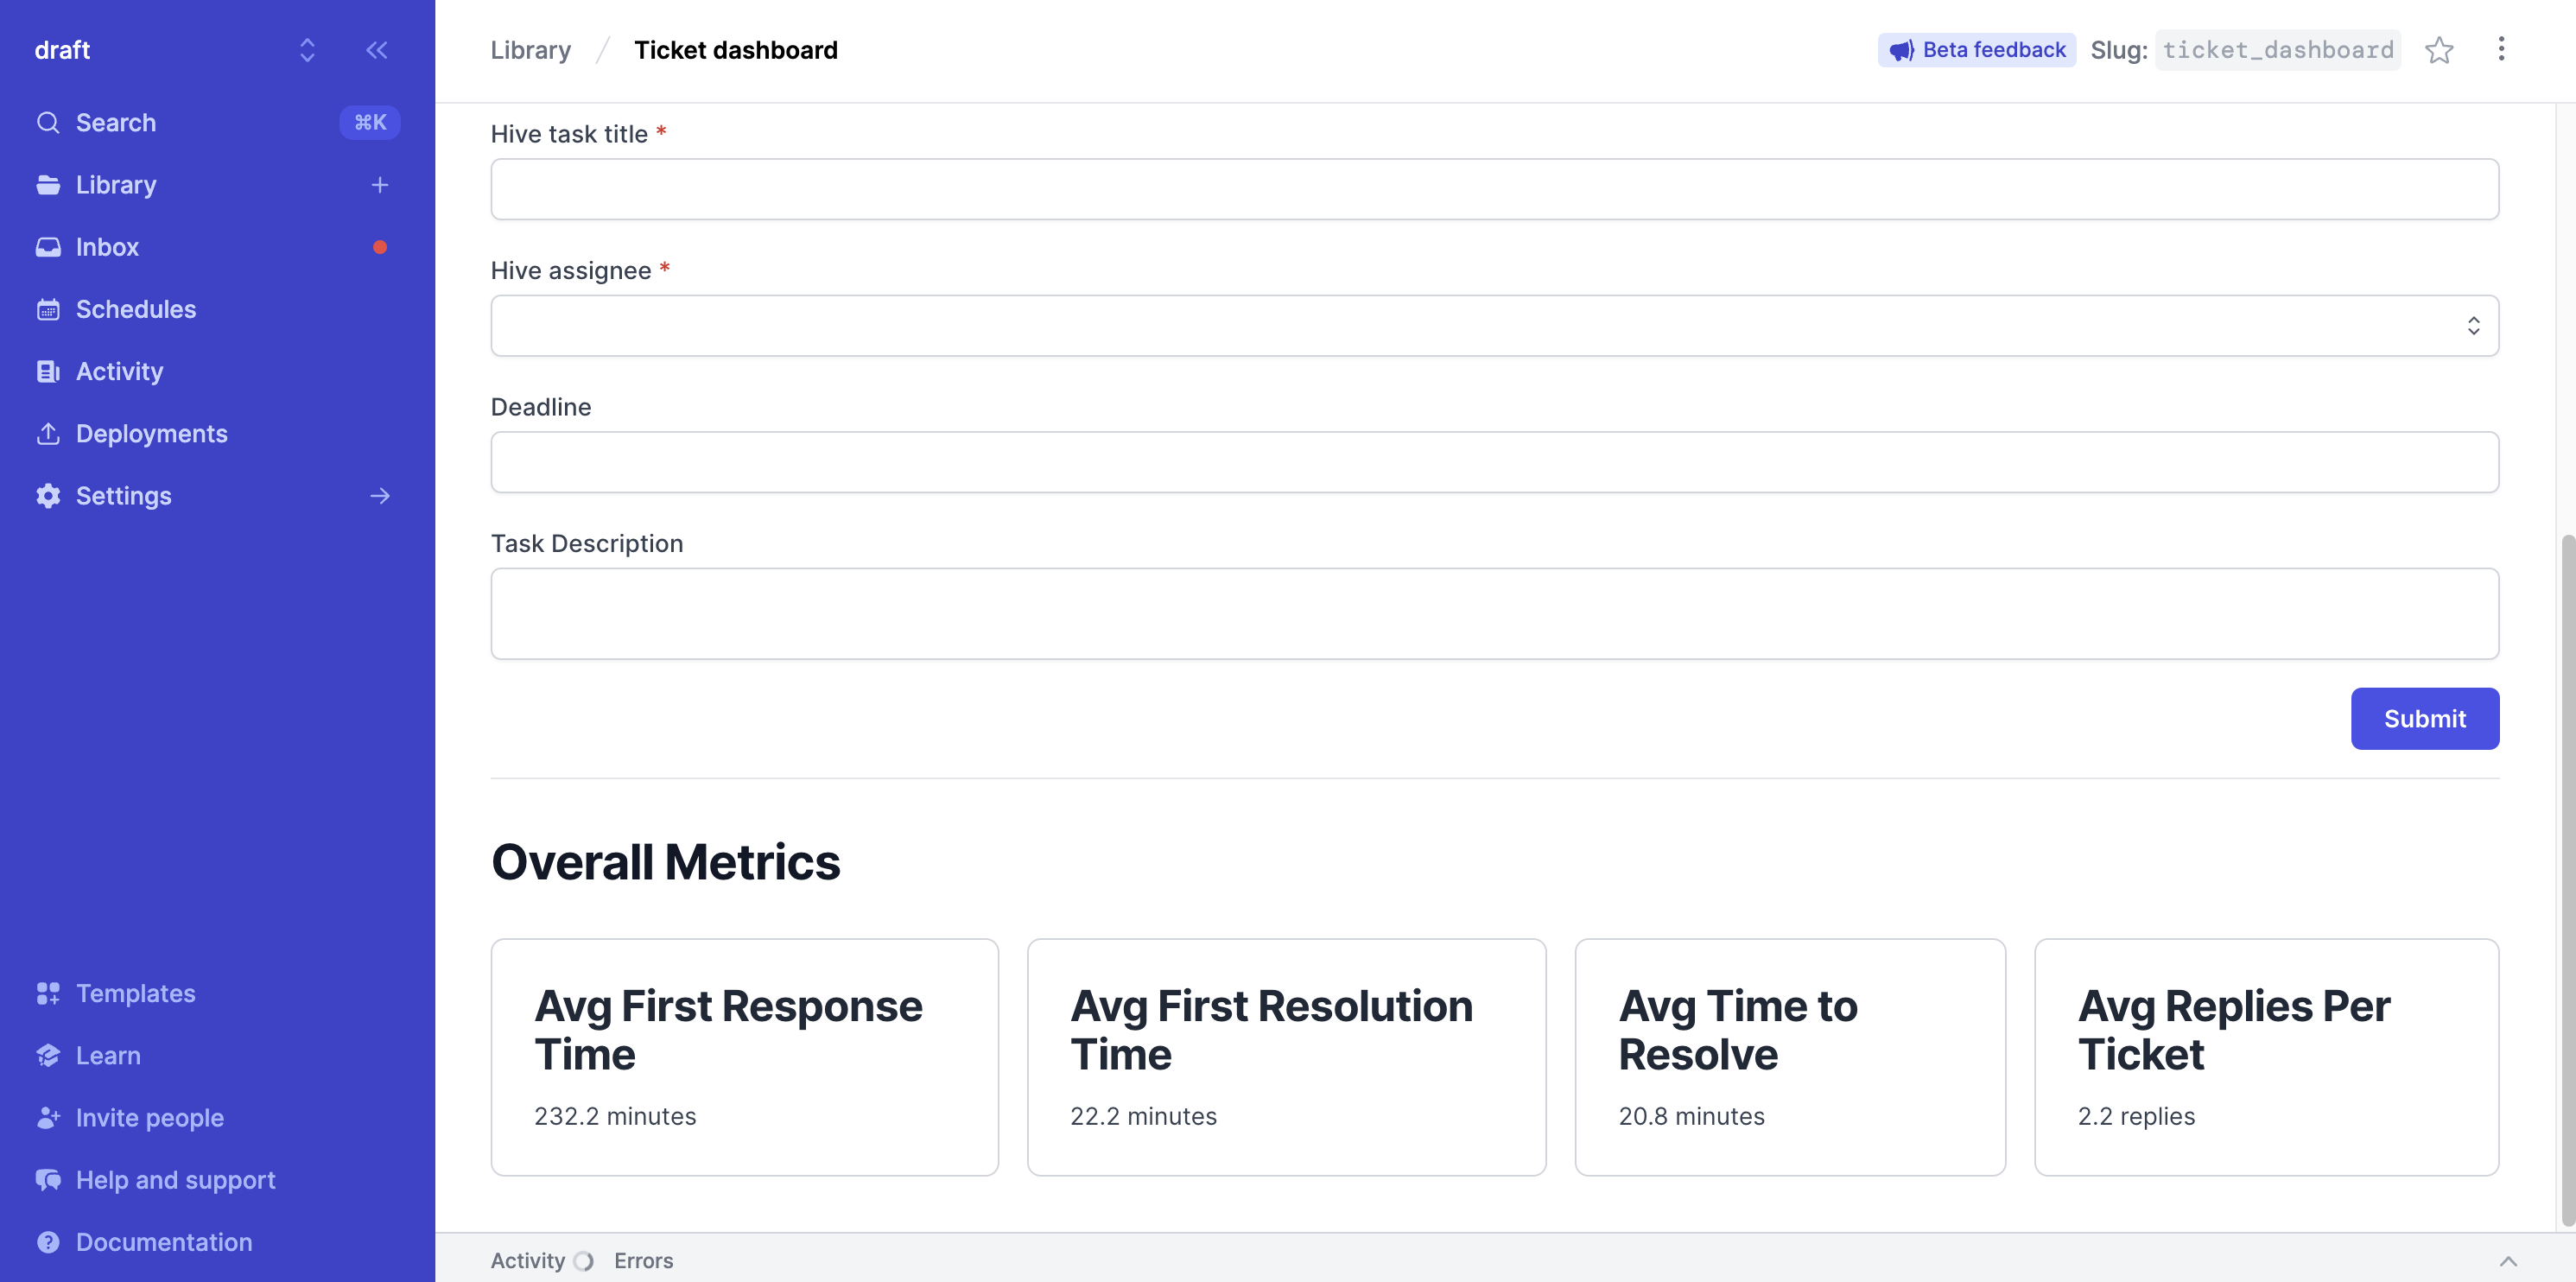Screen dimensions: 2576x1282
Task: Click the Deployments upload icon
Action: [x=48, y=433]
